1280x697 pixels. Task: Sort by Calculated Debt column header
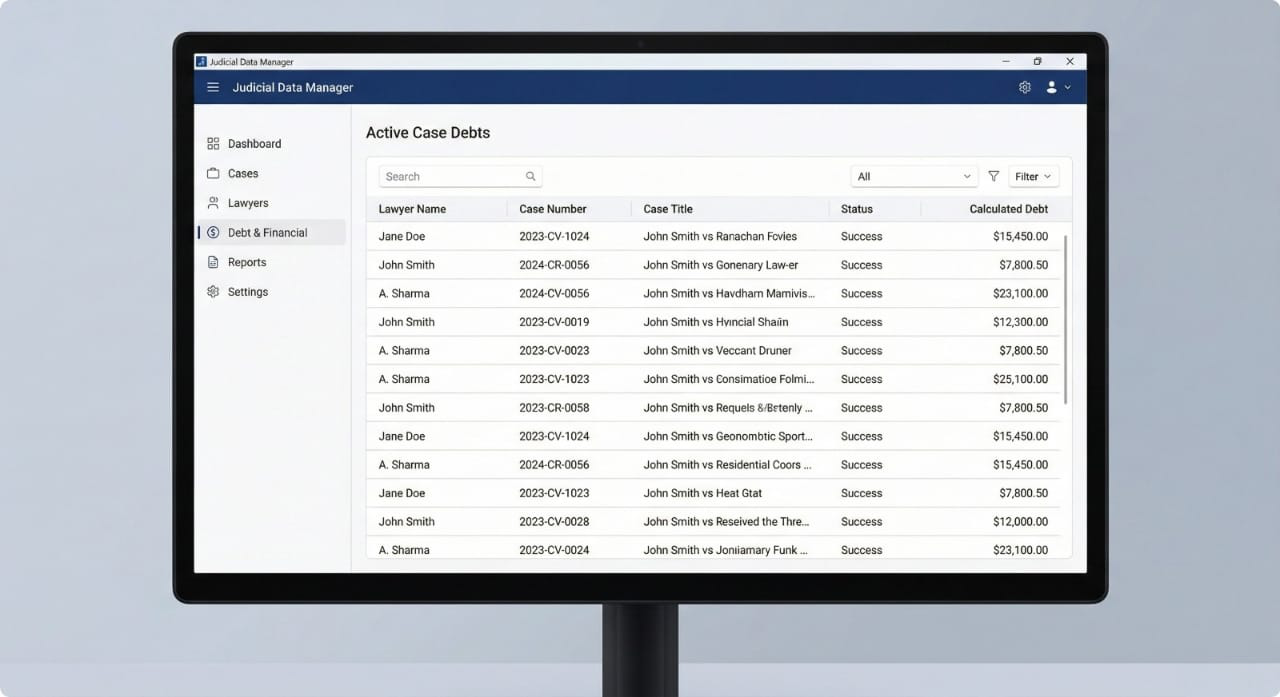(1008, 209)
